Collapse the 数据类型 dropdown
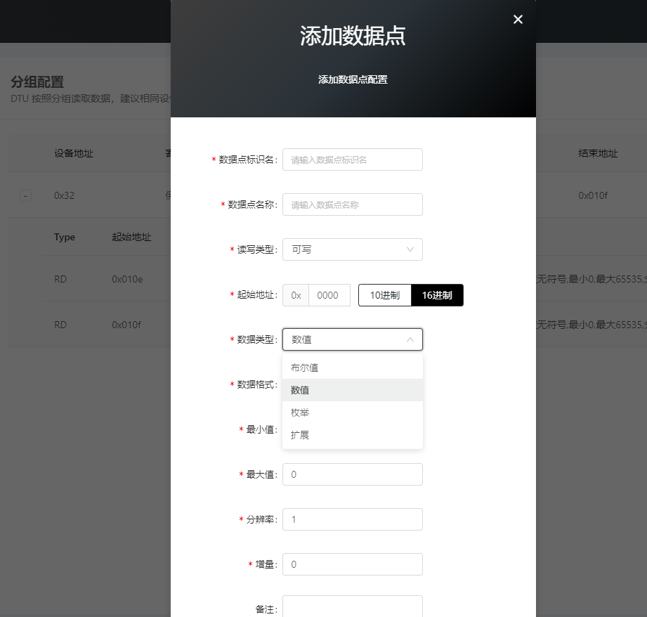This screenshot has height=617, width=647. click(x=352, y=340)
